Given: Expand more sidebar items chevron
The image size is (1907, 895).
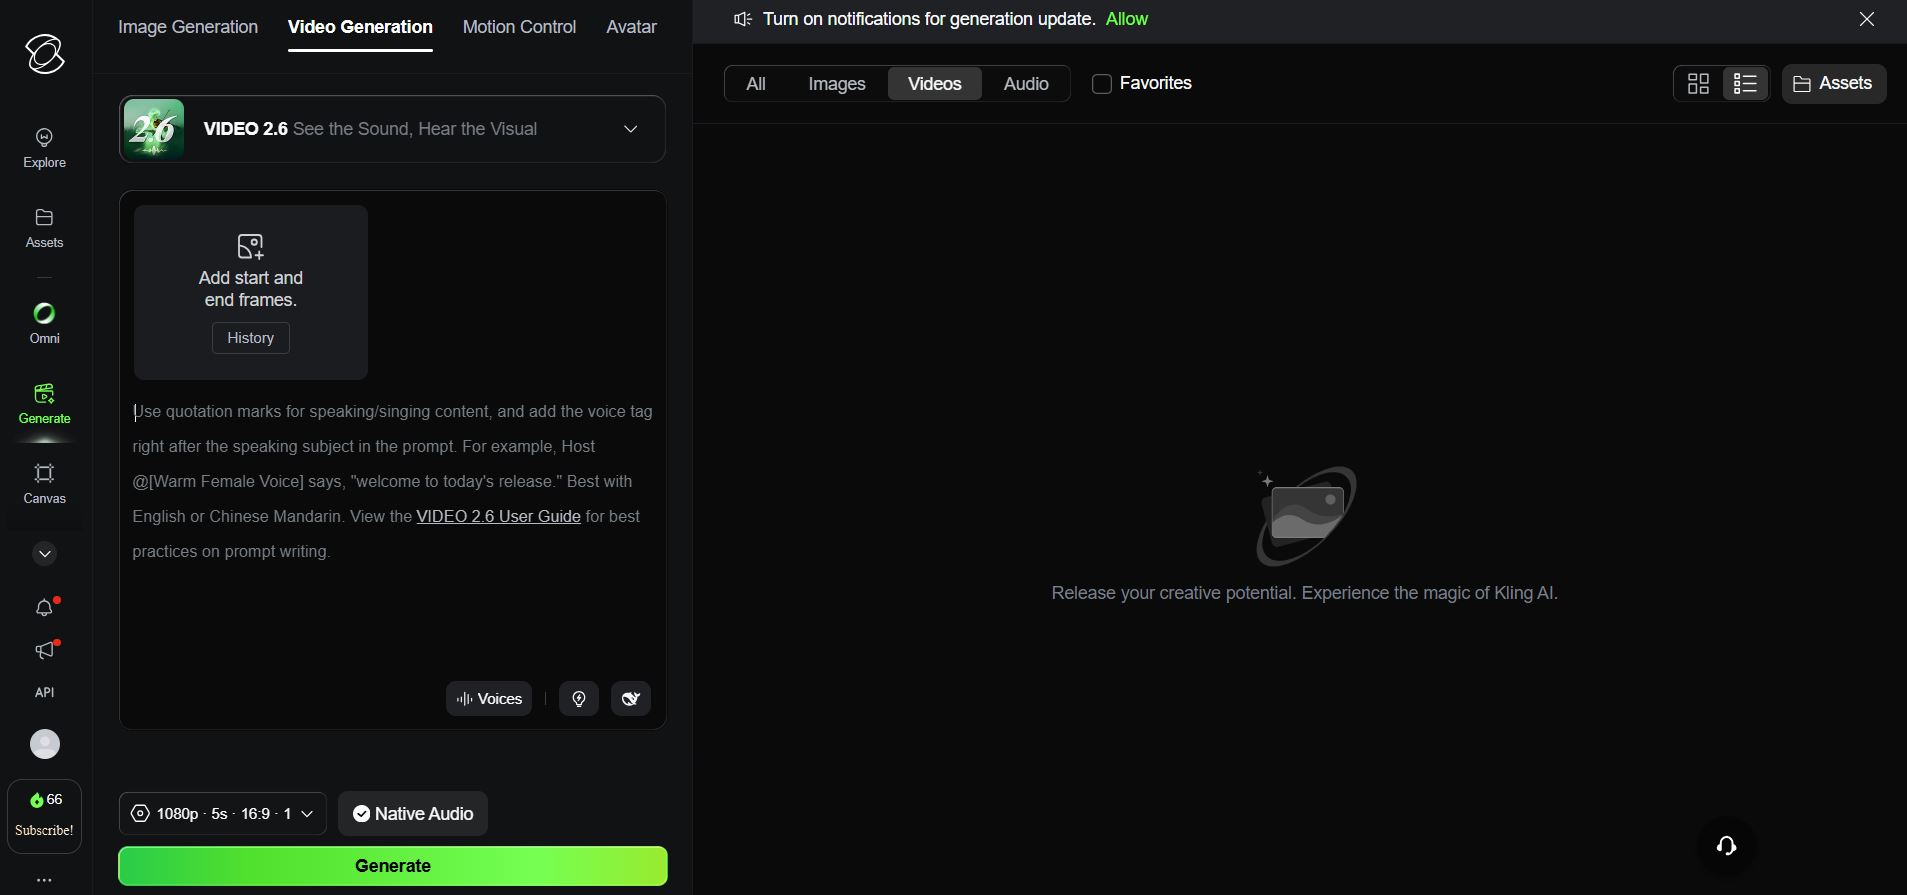Looking at the screenshot, I should [x=45, y=554].
